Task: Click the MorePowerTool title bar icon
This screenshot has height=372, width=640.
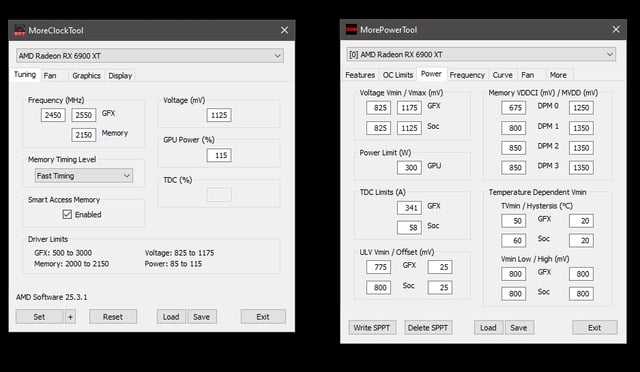Action: [351, 29]
